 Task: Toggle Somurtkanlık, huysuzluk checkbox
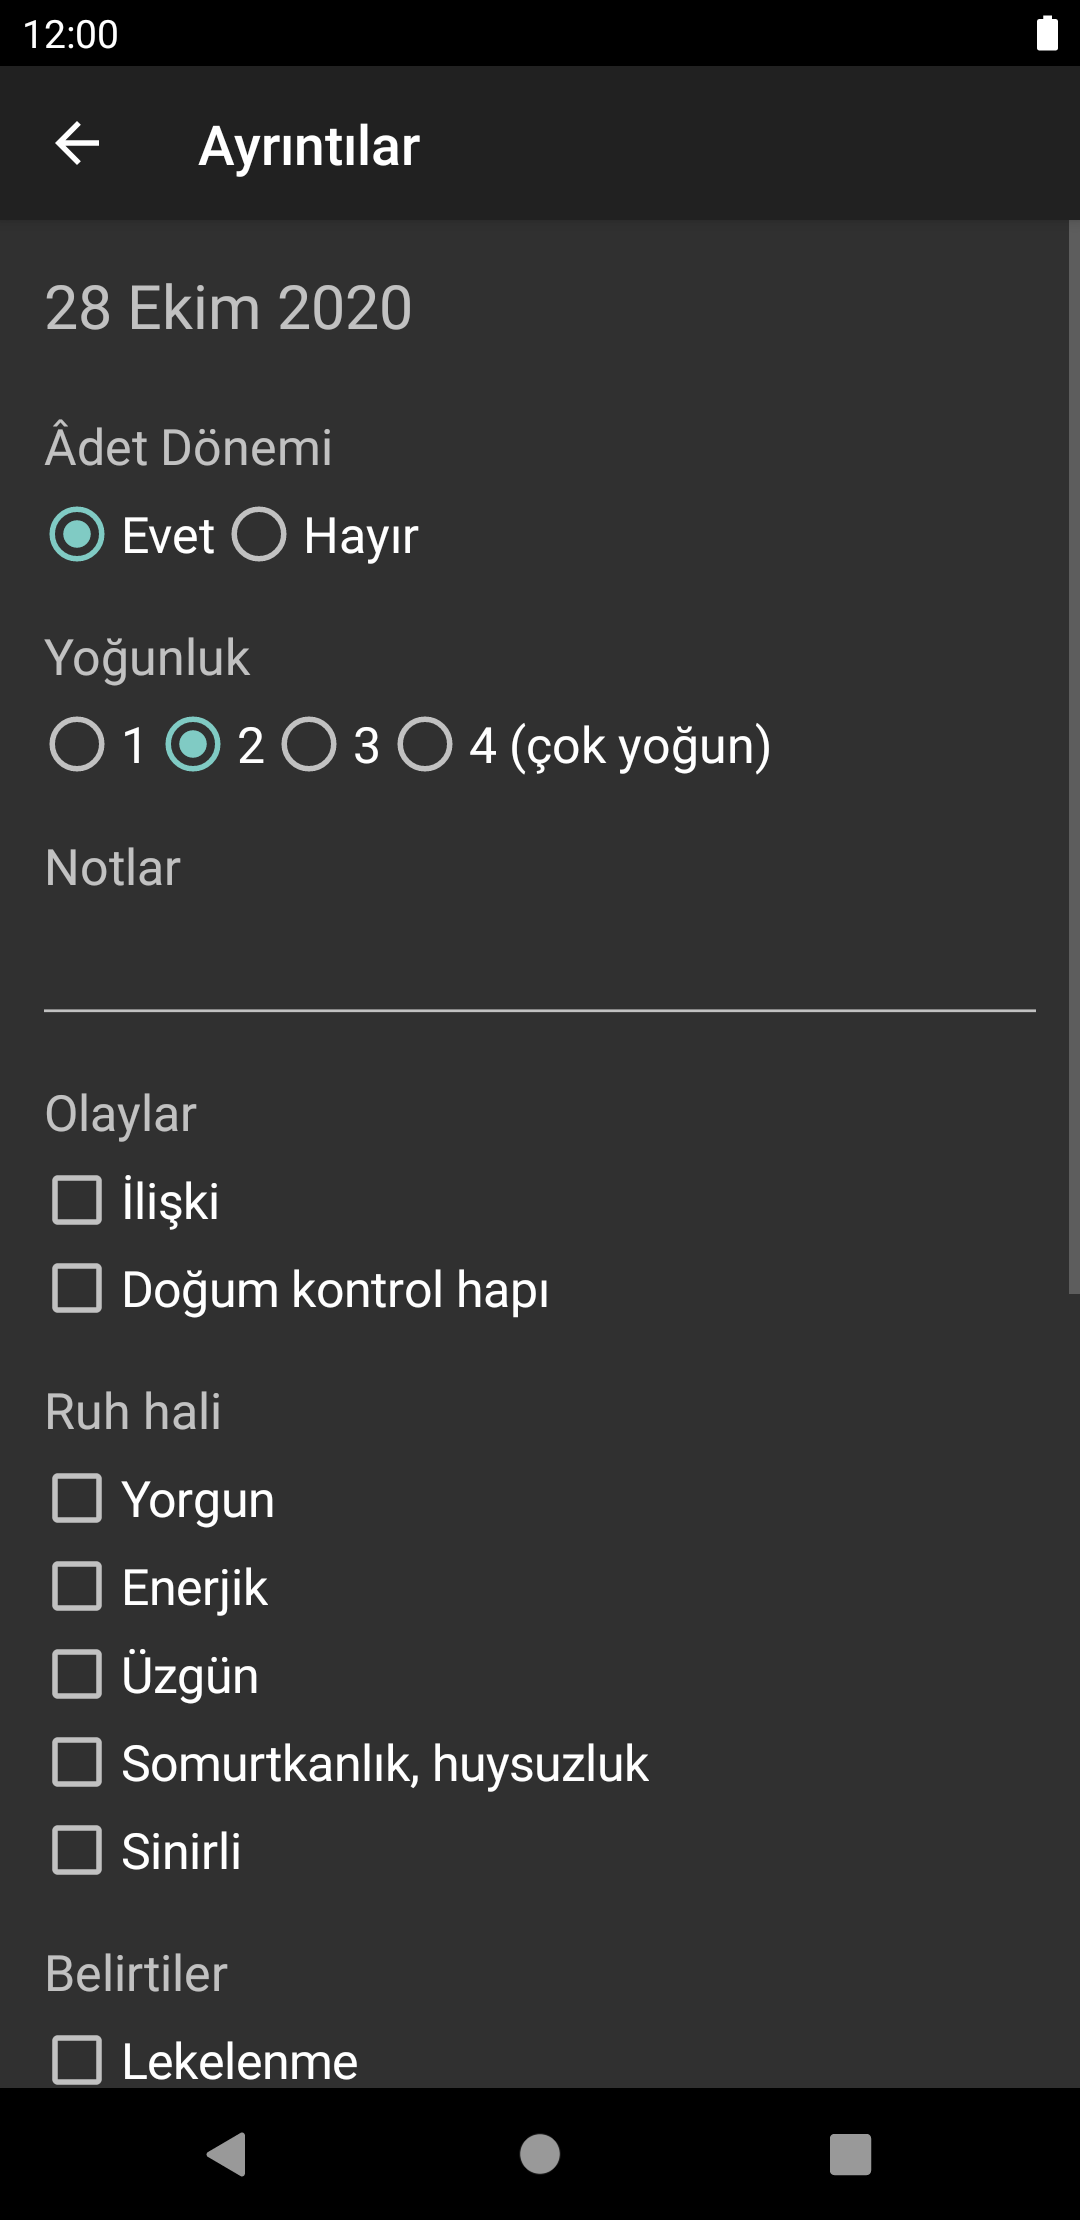pos(77,1762)
